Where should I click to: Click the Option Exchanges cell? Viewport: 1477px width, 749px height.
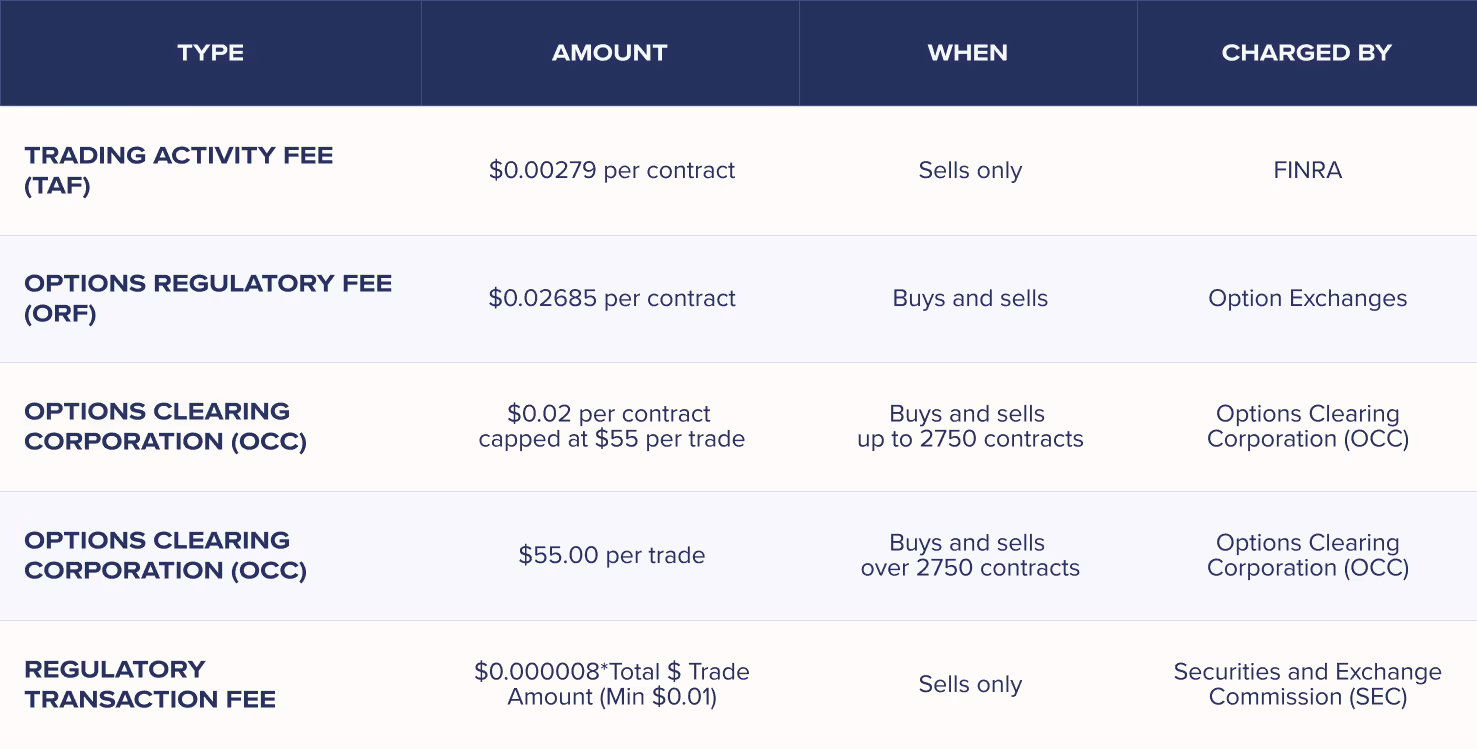(x=1307, y=298)
